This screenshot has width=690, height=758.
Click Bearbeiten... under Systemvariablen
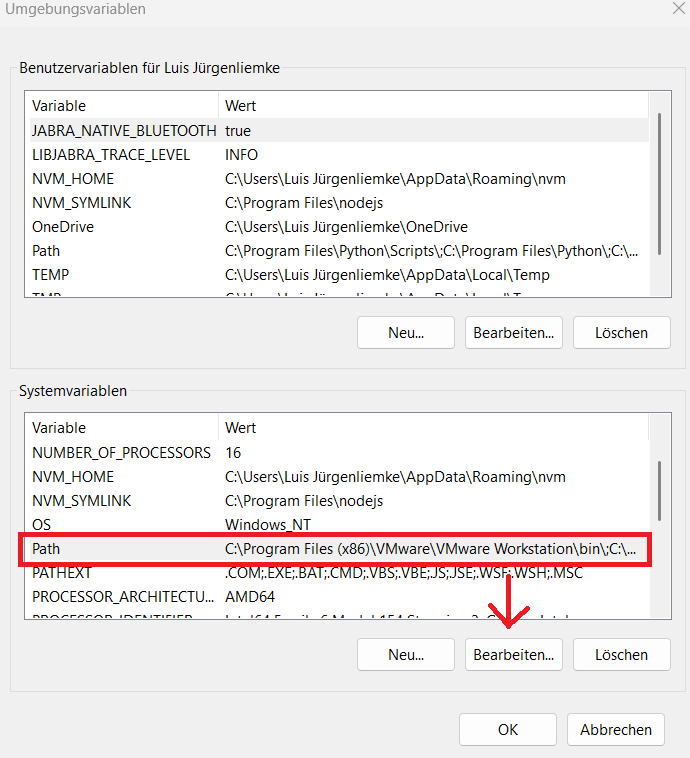click(514, 655)
